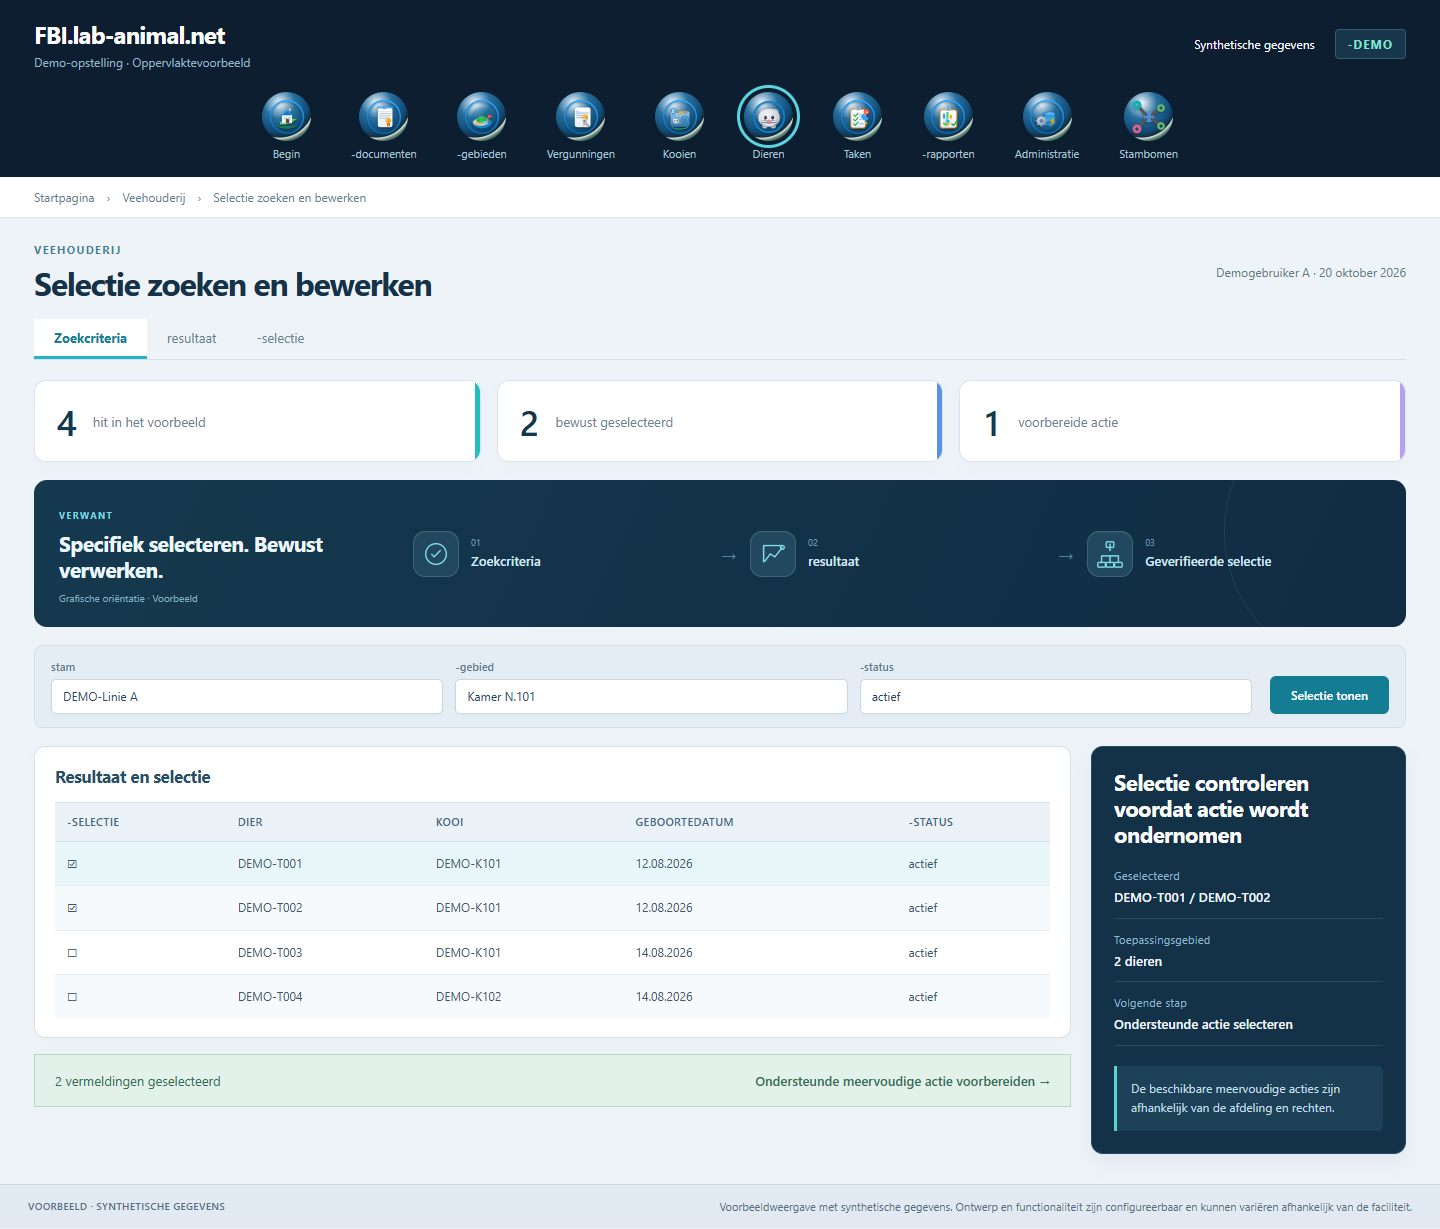Click the '2 bewust geselecteerd' card
Image resolution: width=1440 pixels, height=1229 pixels.
720,421
